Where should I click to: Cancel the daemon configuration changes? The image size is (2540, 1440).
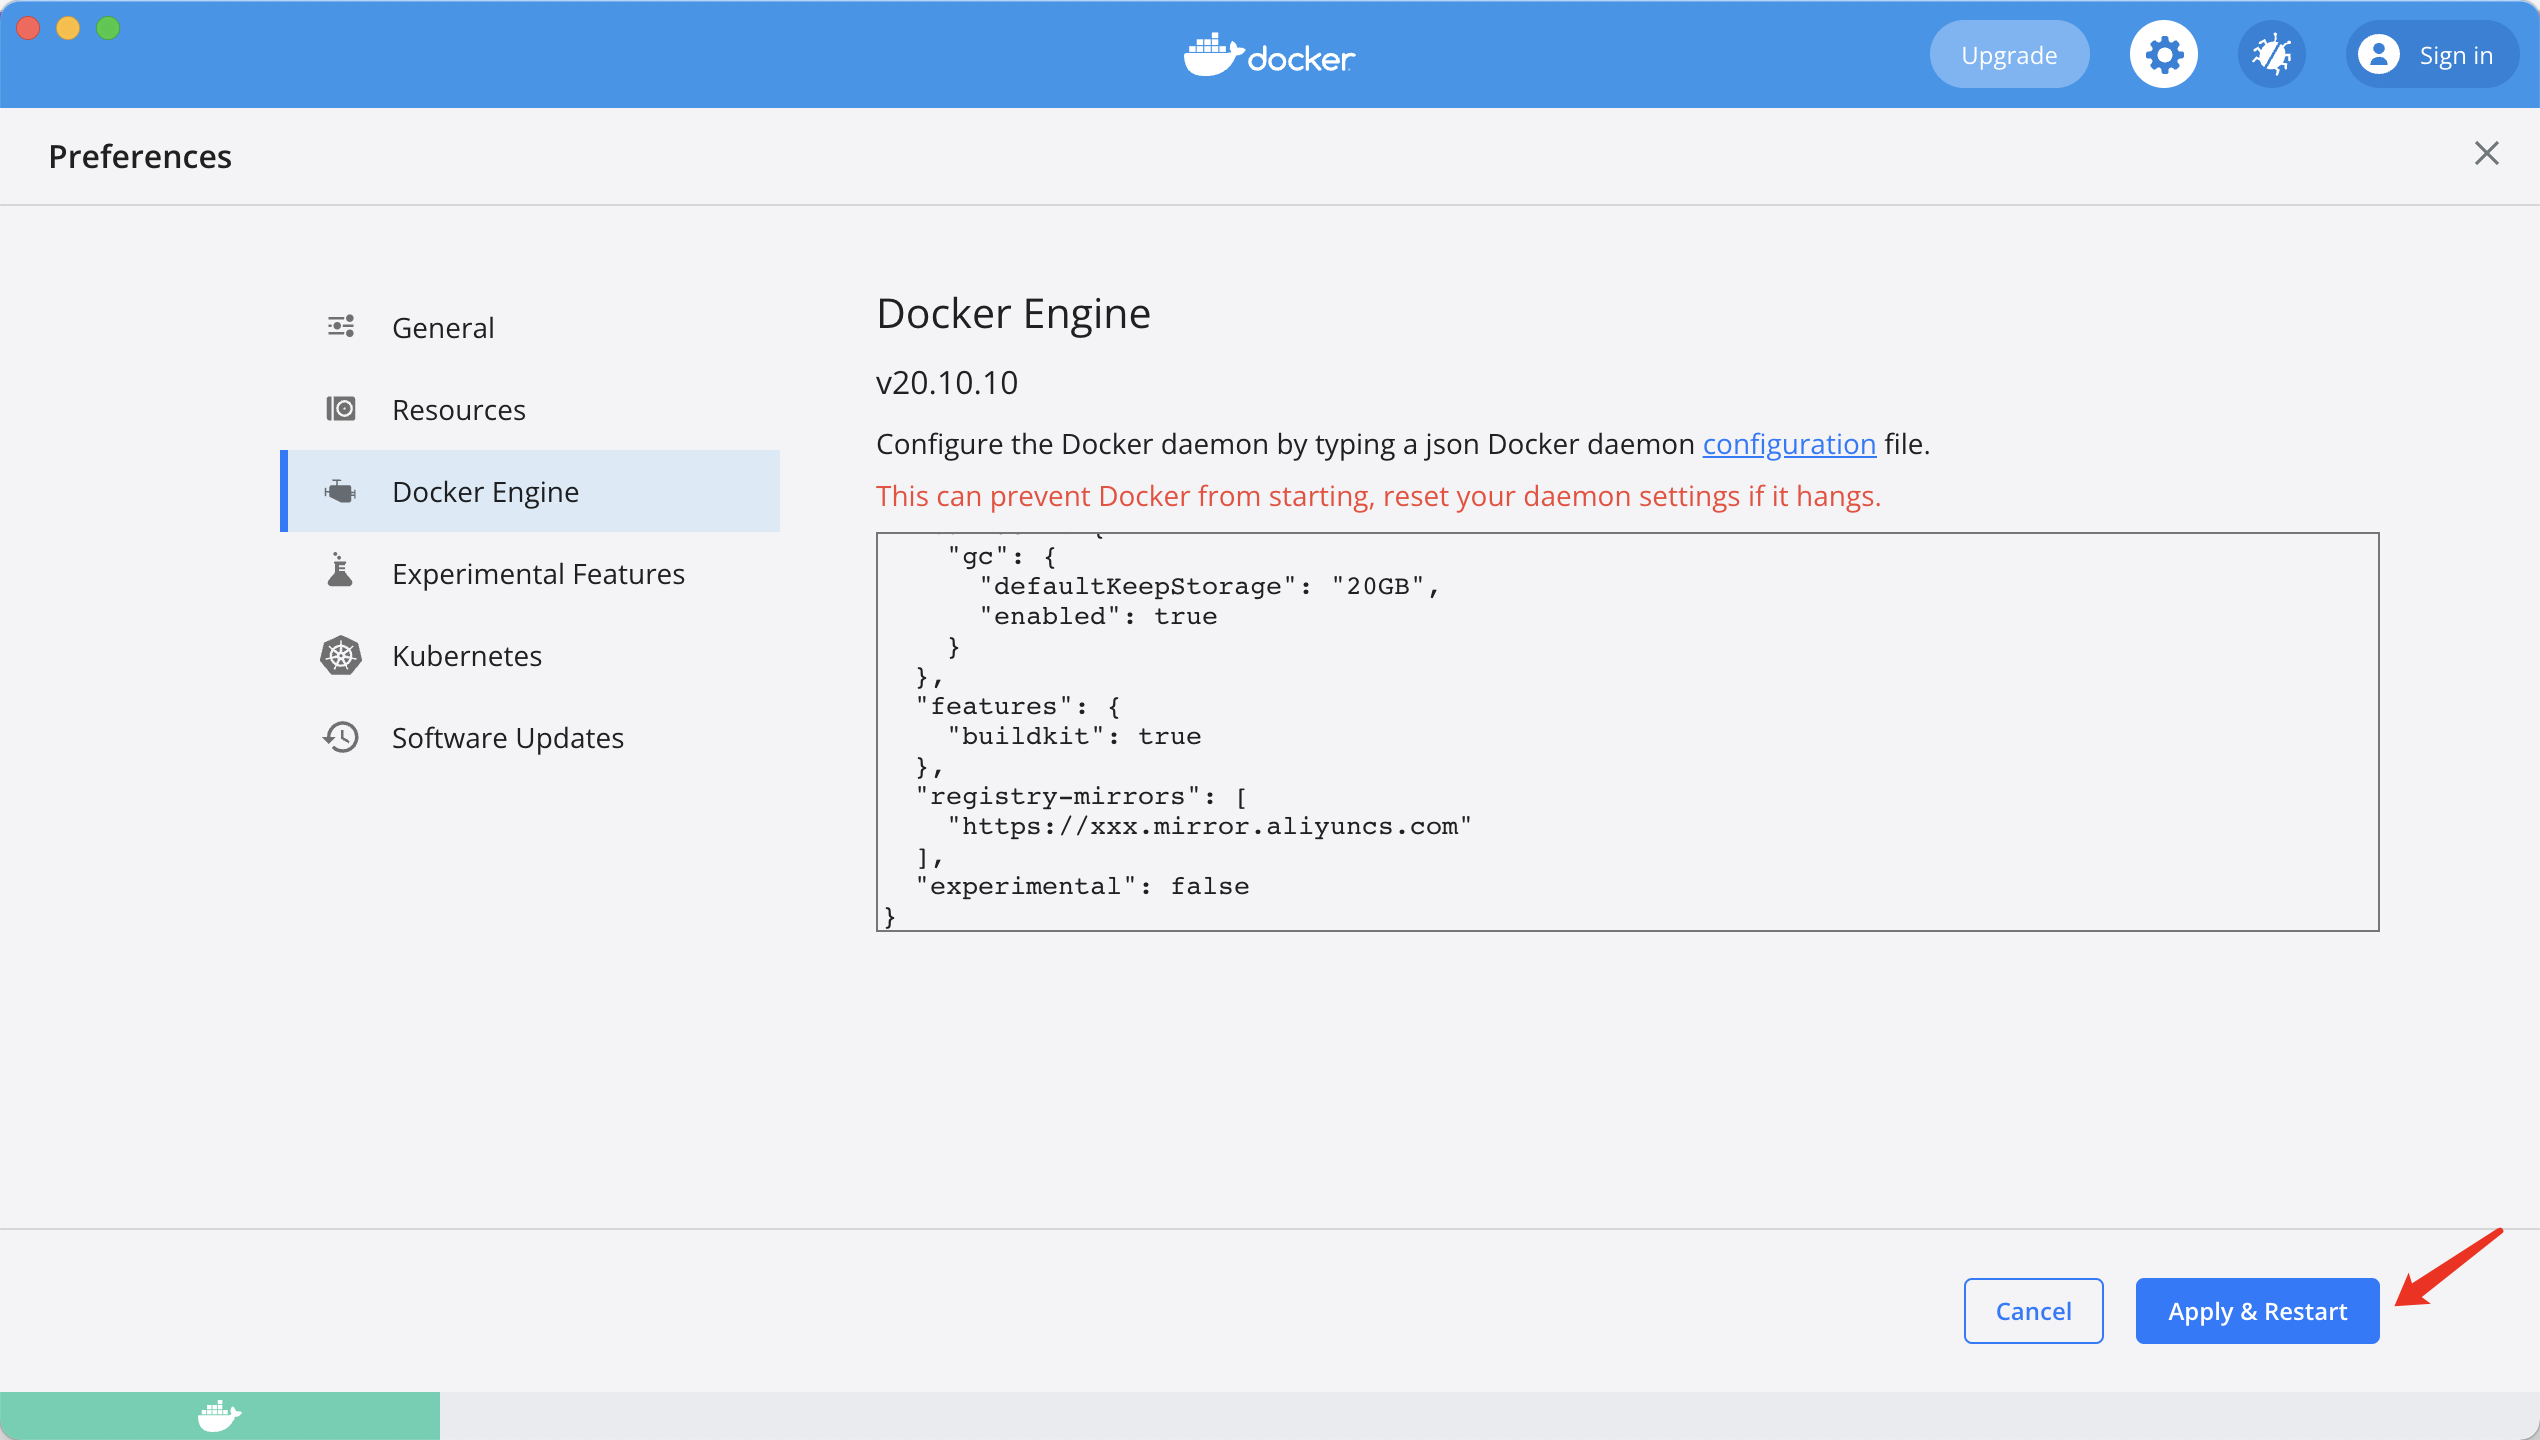[x=2033, y=1310]
